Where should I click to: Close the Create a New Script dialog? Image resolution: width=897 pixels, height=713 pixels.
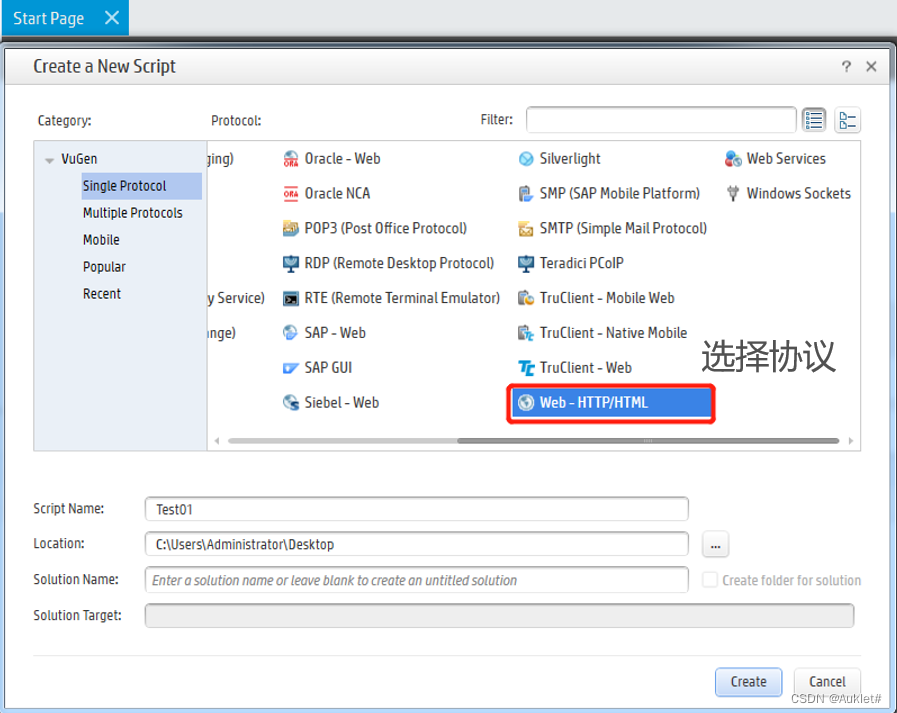[x=871, y=66]
